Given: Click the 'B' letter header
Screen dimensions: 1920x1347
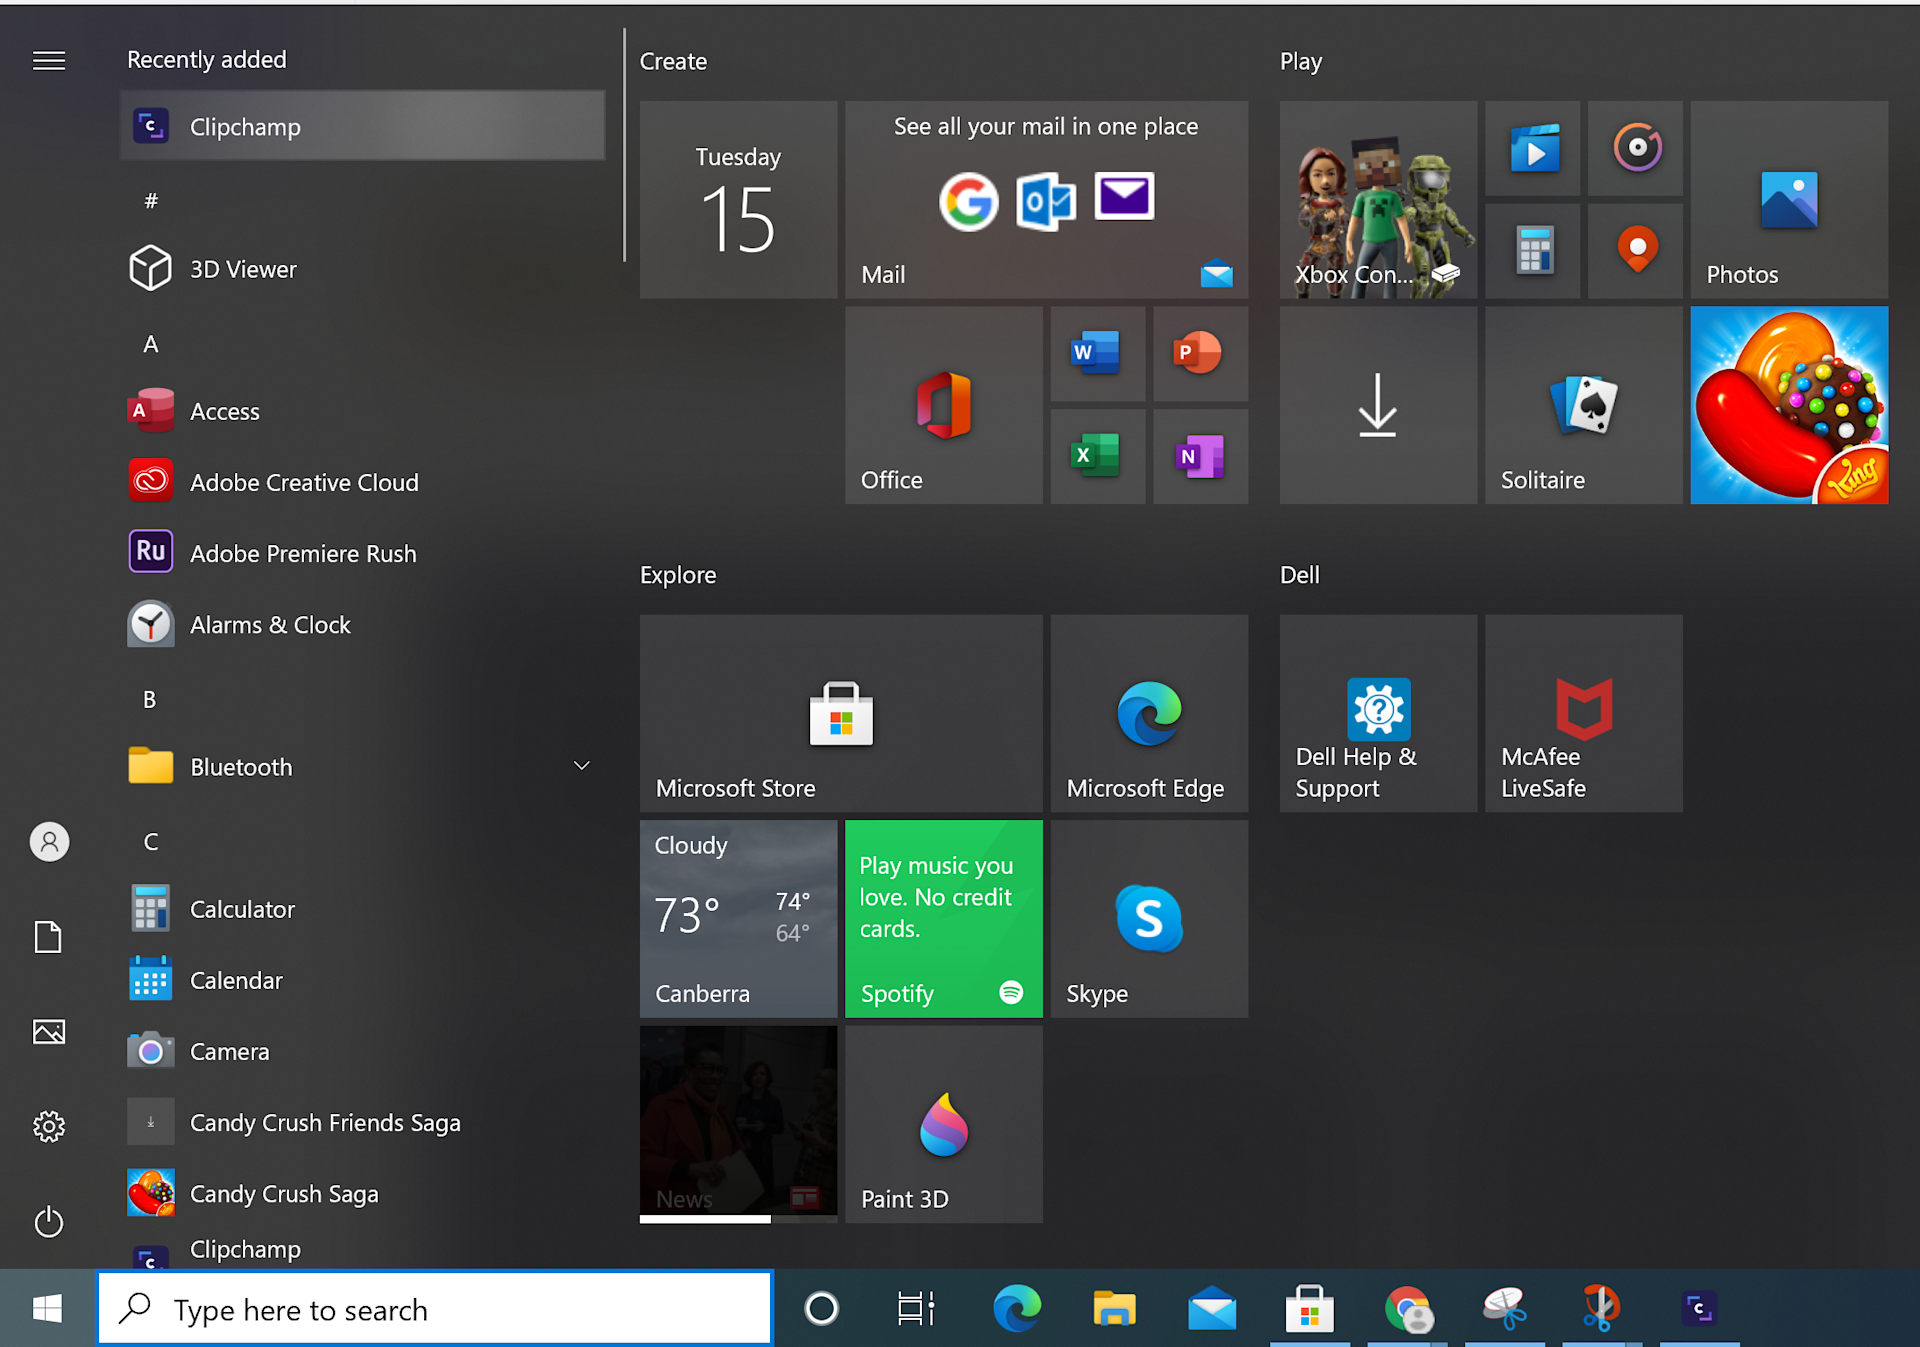Looking at the screenshot, I should (x=150, y=699).
